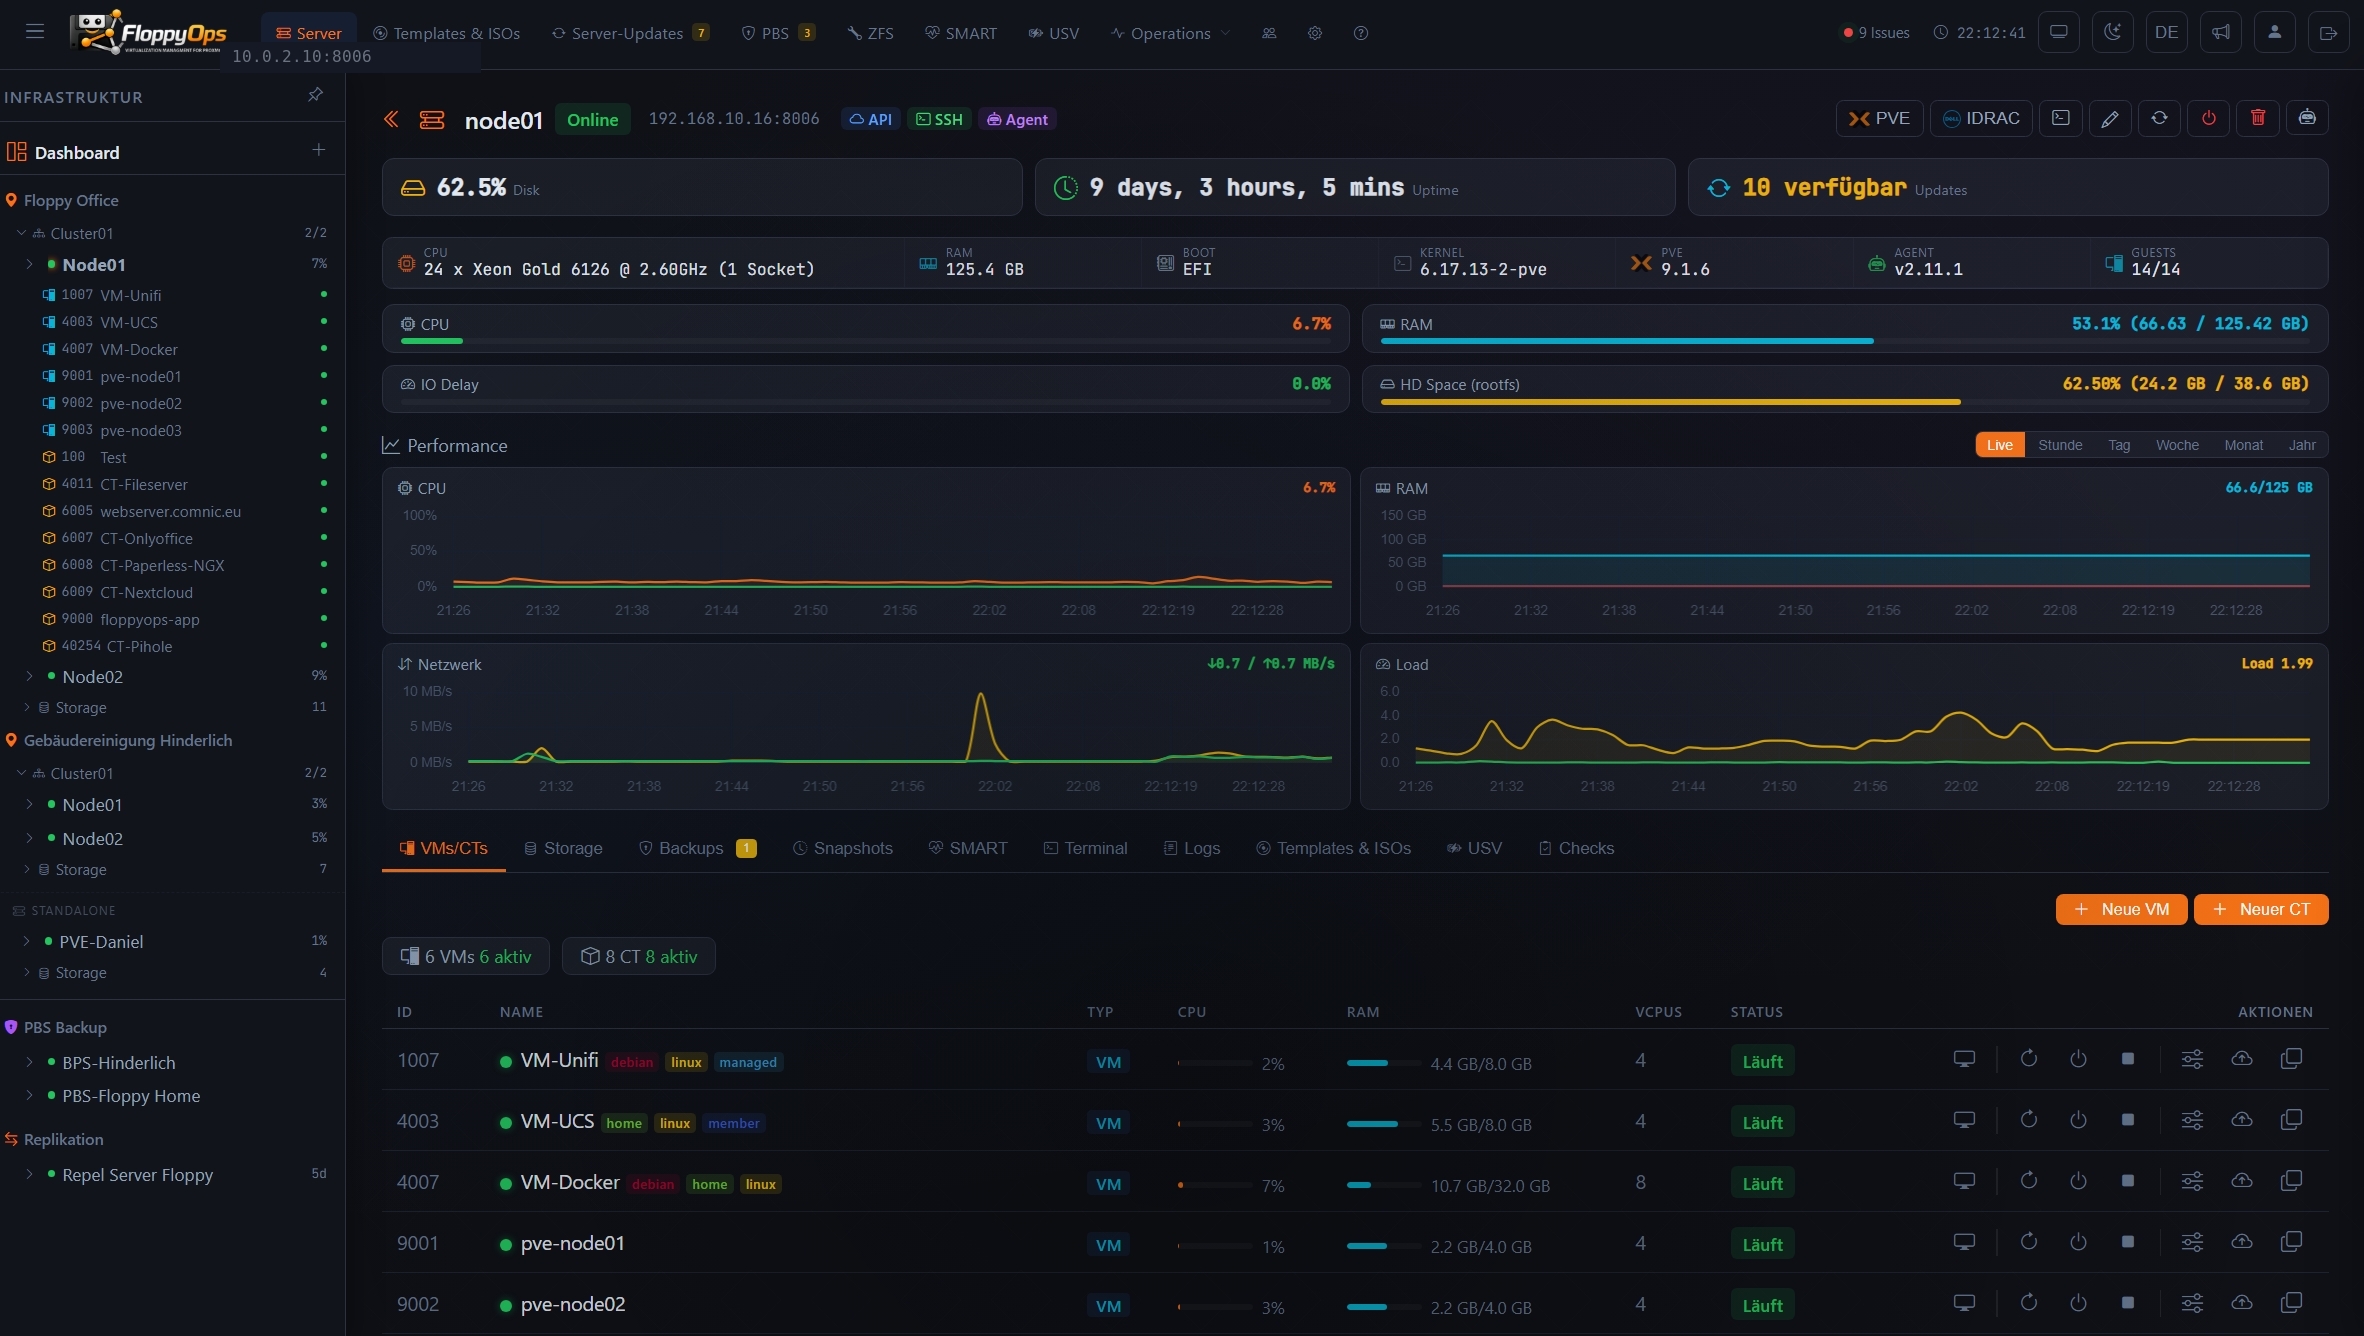Create a new VM with Neue VM
2364x1336 pixels.
[x=2121, y=909]
